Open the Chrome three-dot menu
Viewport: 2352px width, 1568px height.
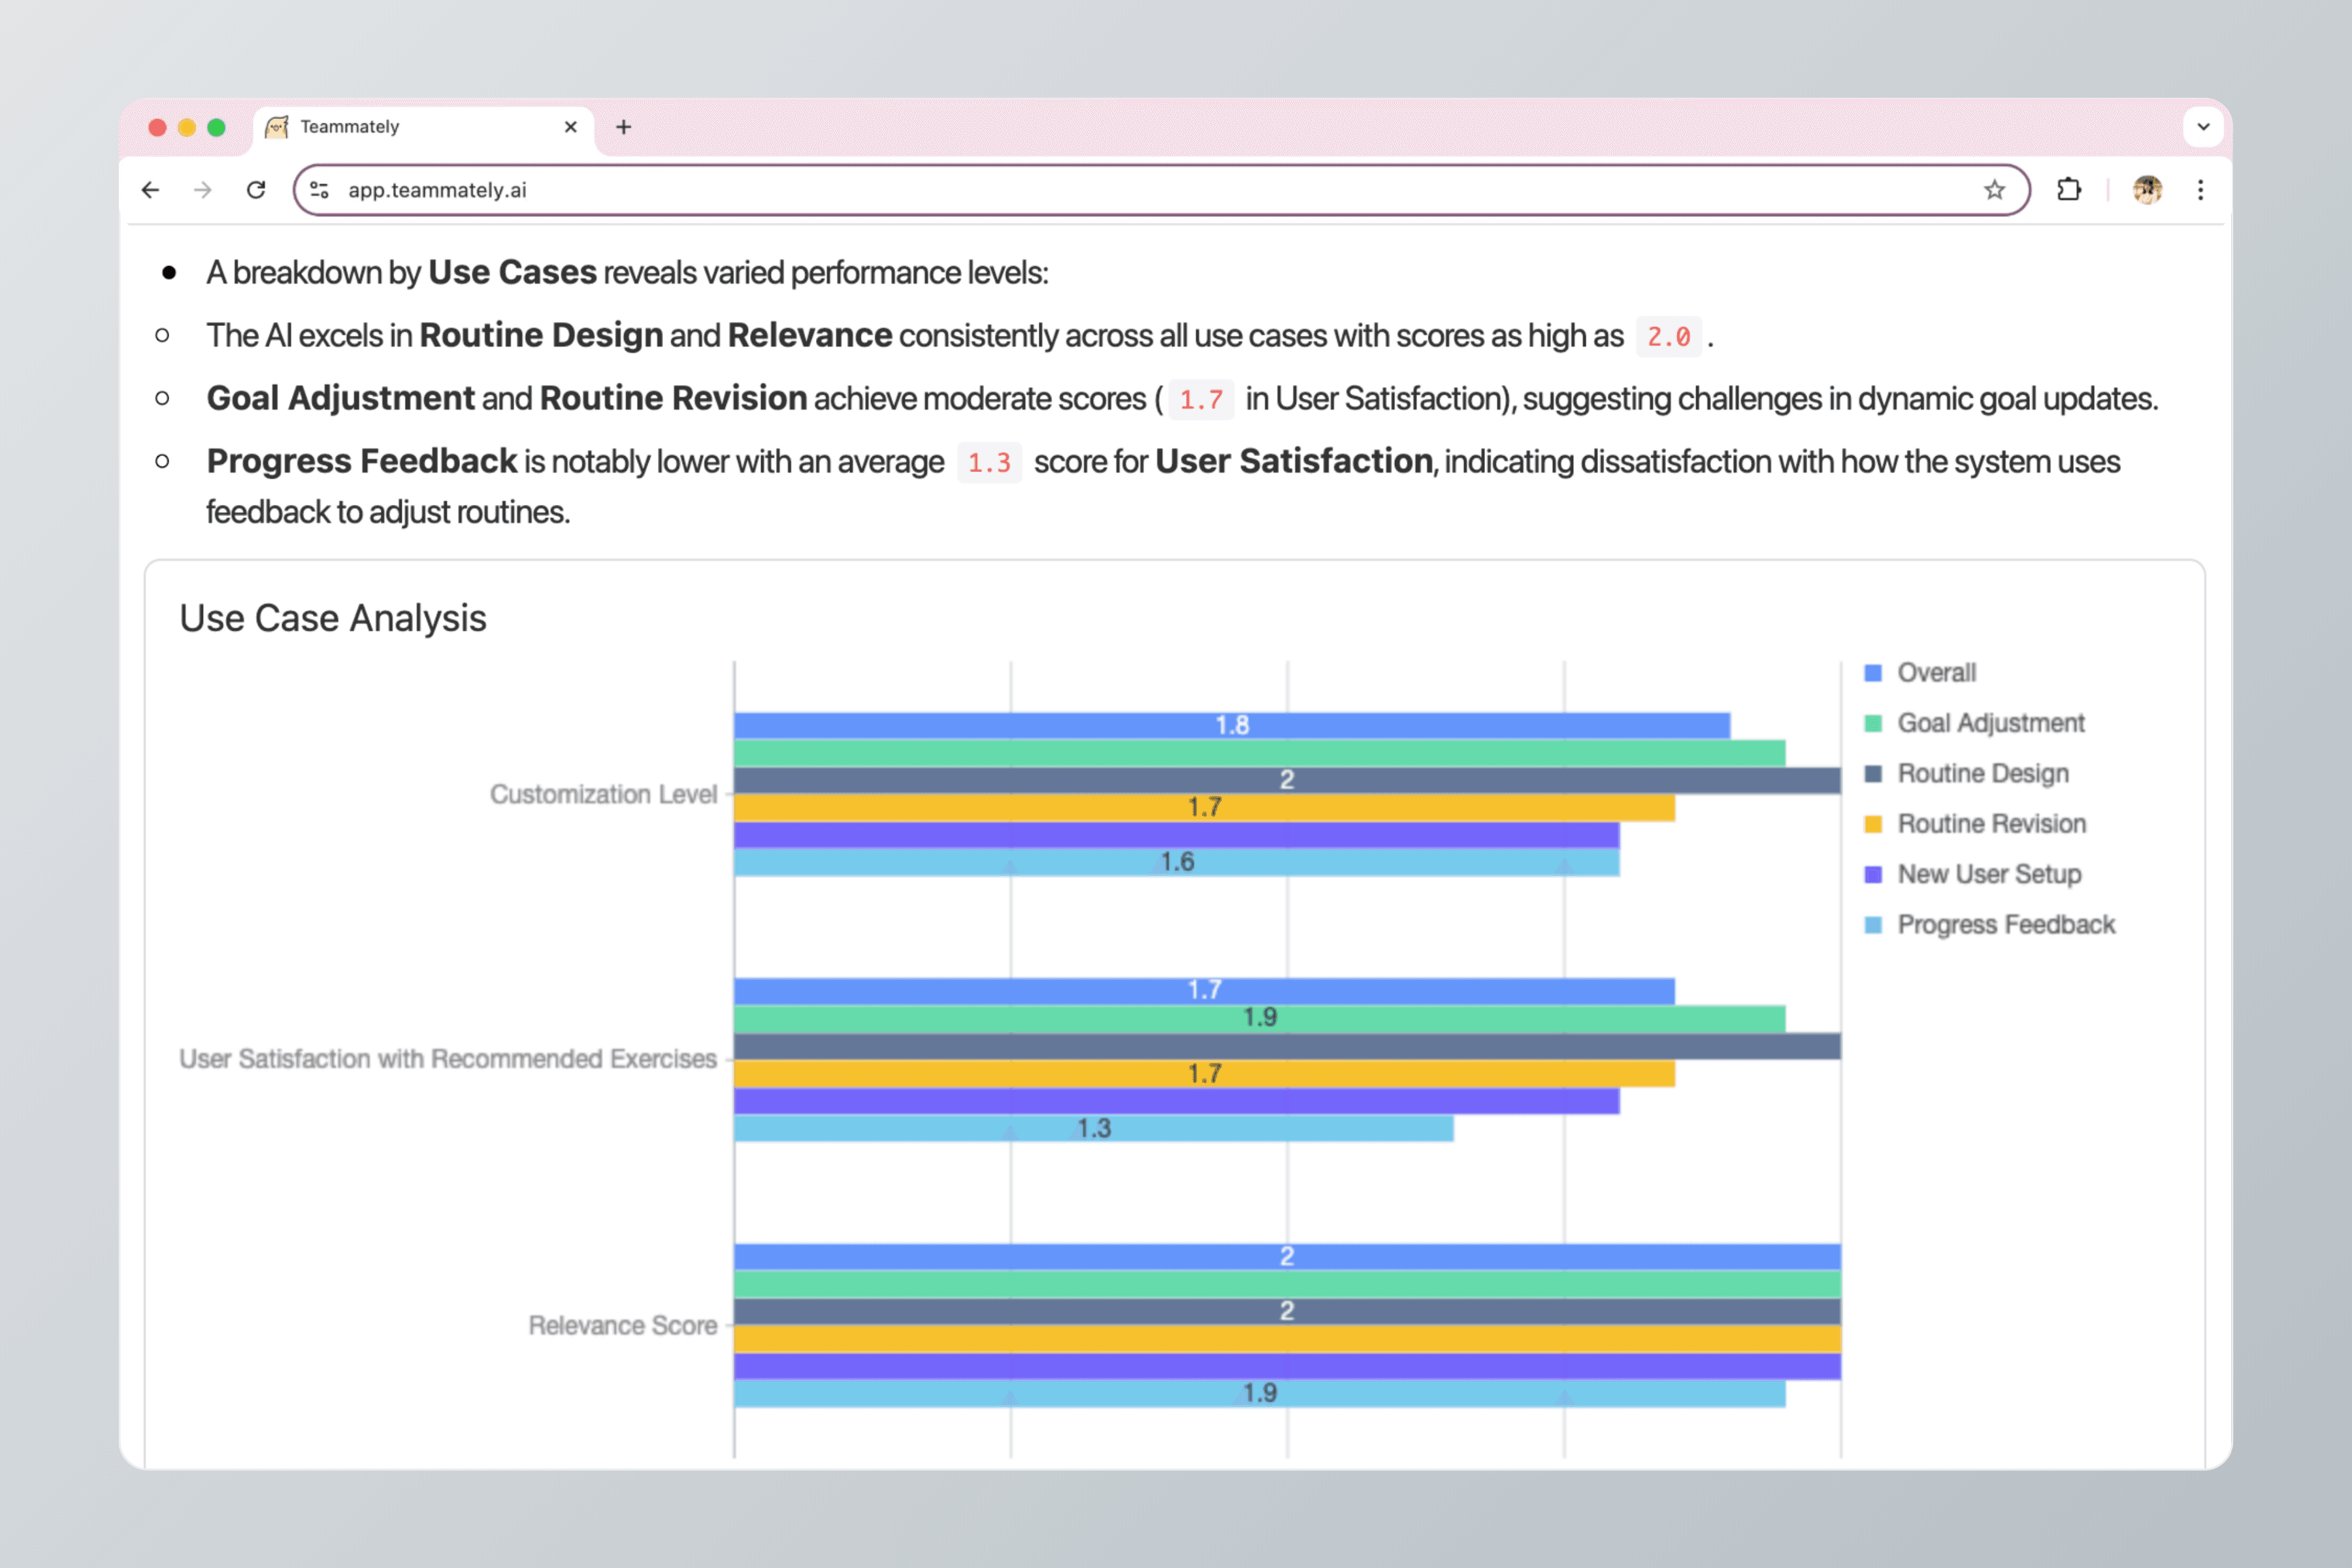click(2200, 190)
